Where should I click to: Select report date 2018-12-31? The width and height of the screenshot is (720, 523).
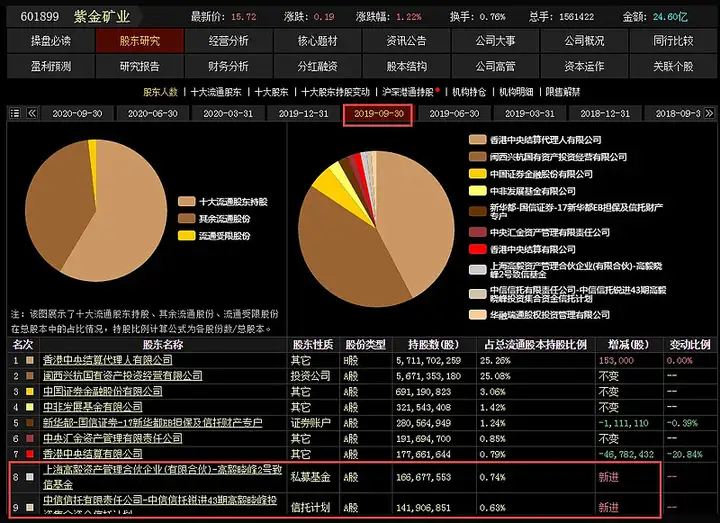(605, 113)
